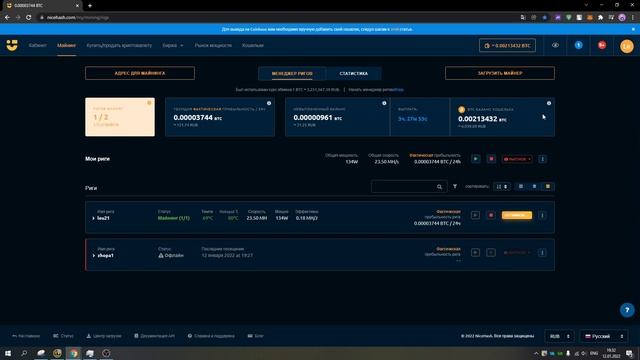Switch to the highlighted yellow view layout icon
Image resolution: width=640 pixels, height=360 pixels.
tap(548, 187)
